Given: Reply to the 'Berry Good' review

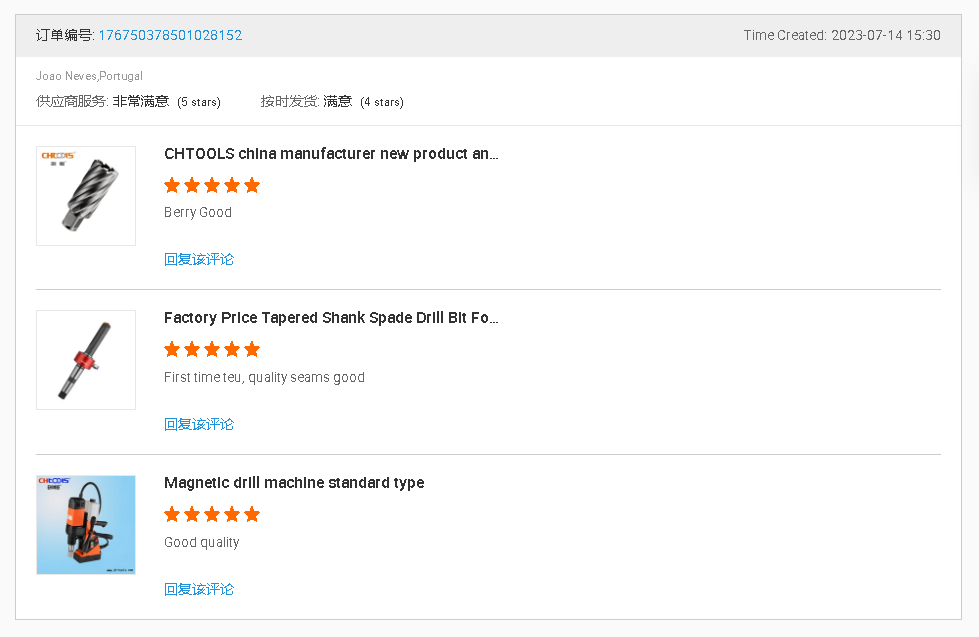Looking at the screenshot, I should coord(199,259).
